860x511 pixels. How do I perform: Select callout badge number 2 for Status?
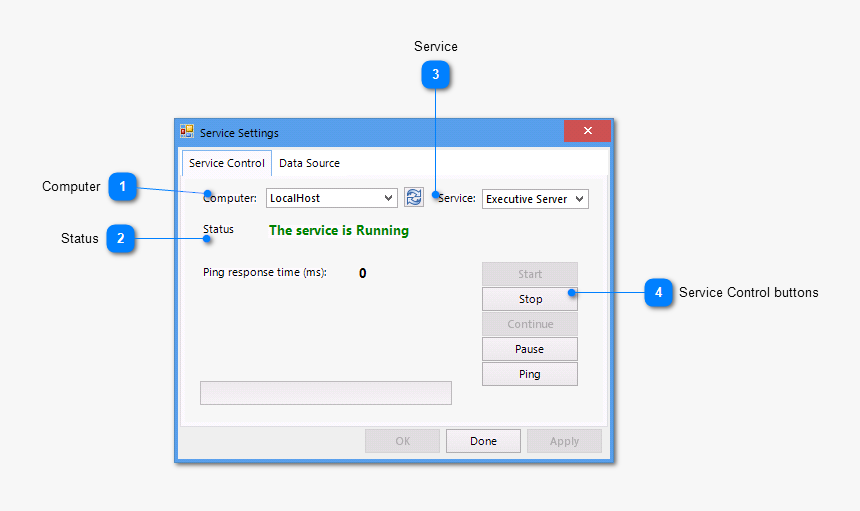point(121,238)
